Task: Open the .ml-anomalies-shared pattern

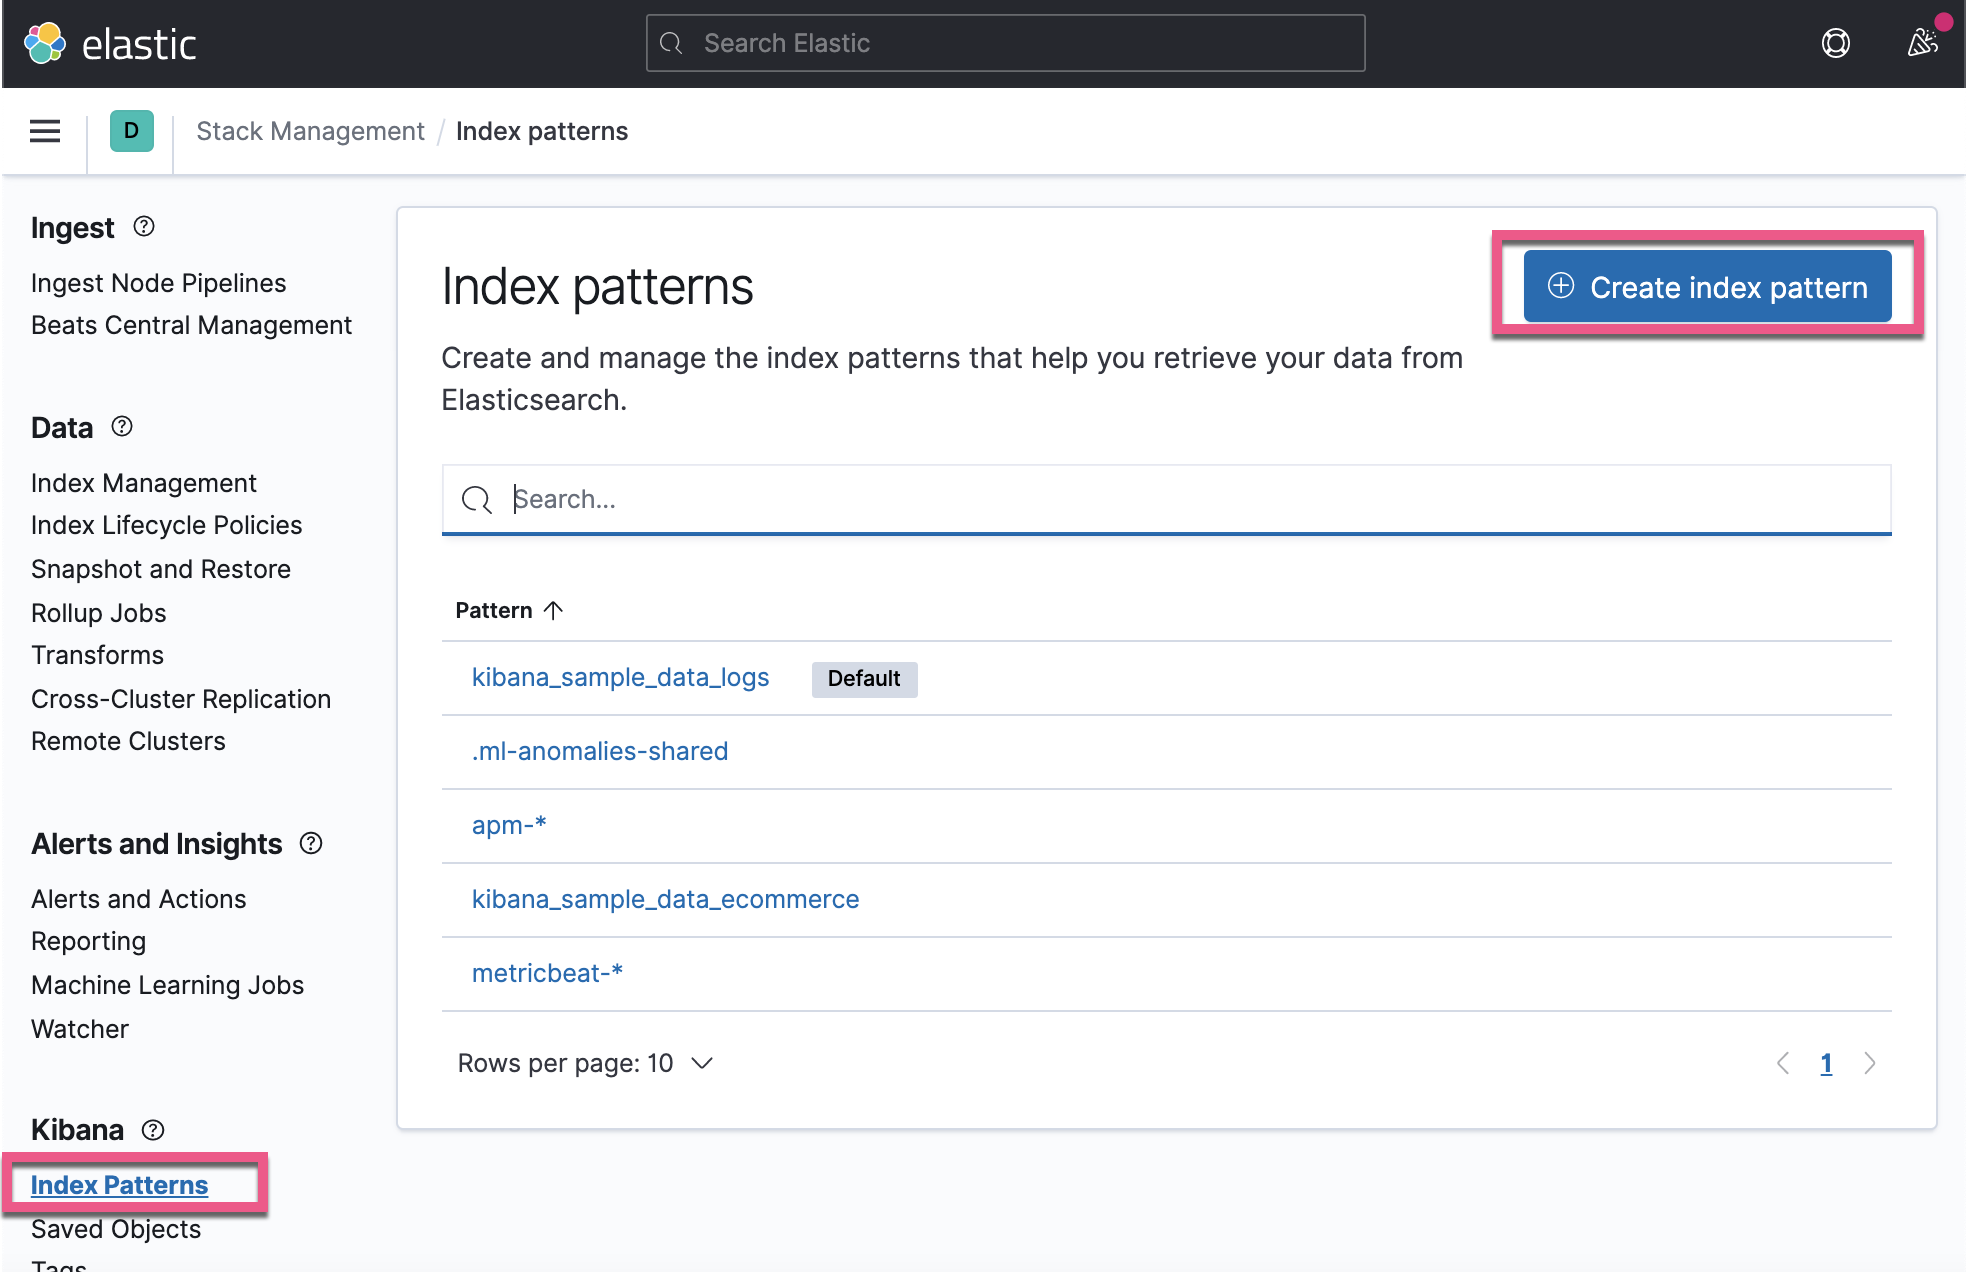Action: [599, 751]
